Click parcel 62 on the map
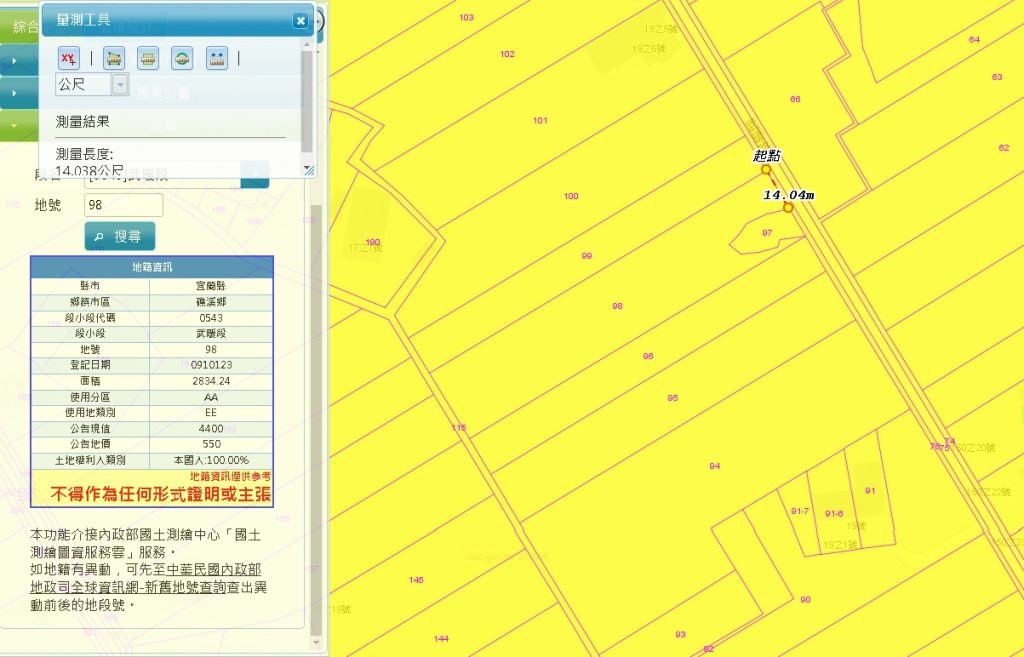 click(x=1004, y=148)
